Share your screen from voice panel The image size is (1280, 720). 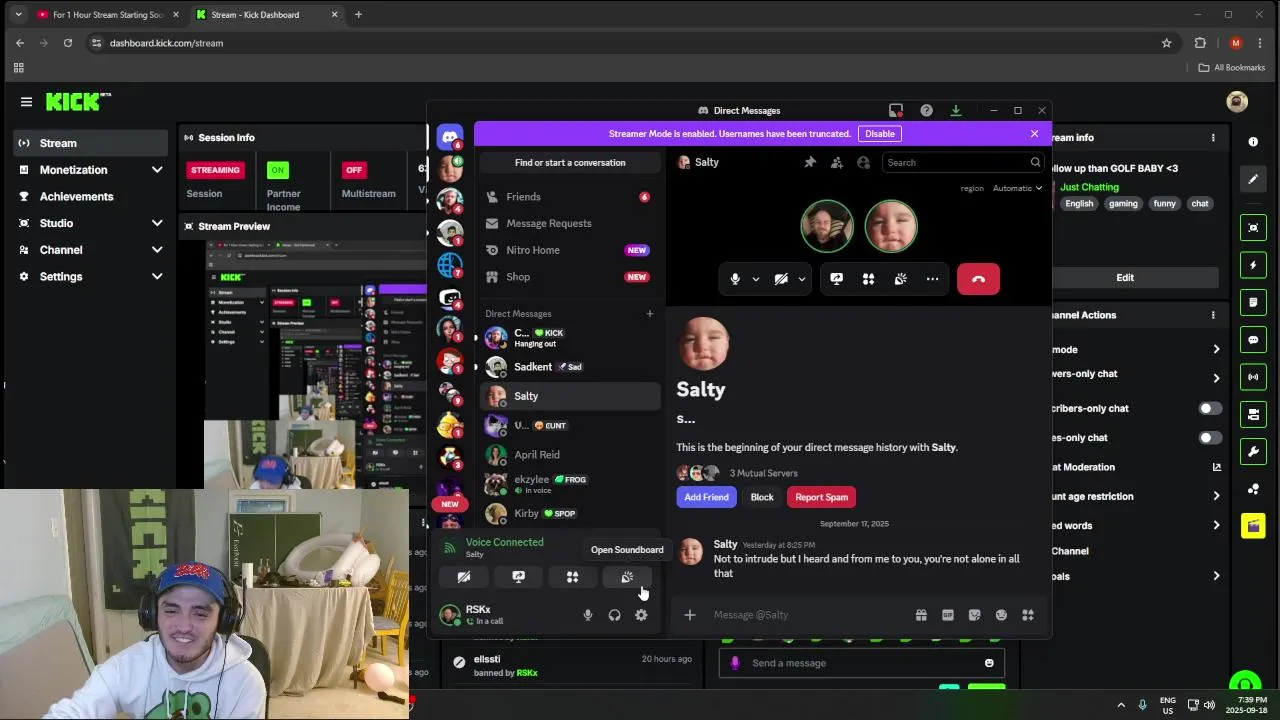click(518, 577)
